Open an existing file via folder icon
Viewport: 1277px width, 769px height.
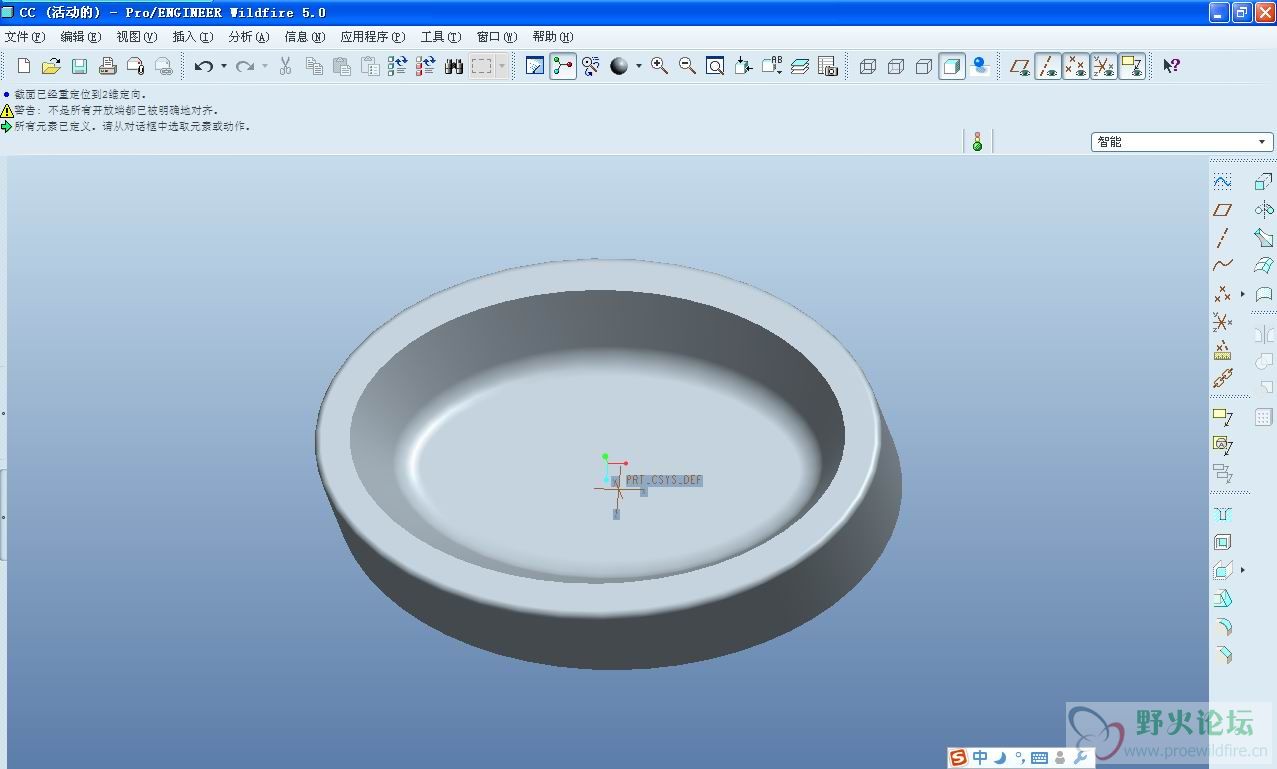[52, 66]
